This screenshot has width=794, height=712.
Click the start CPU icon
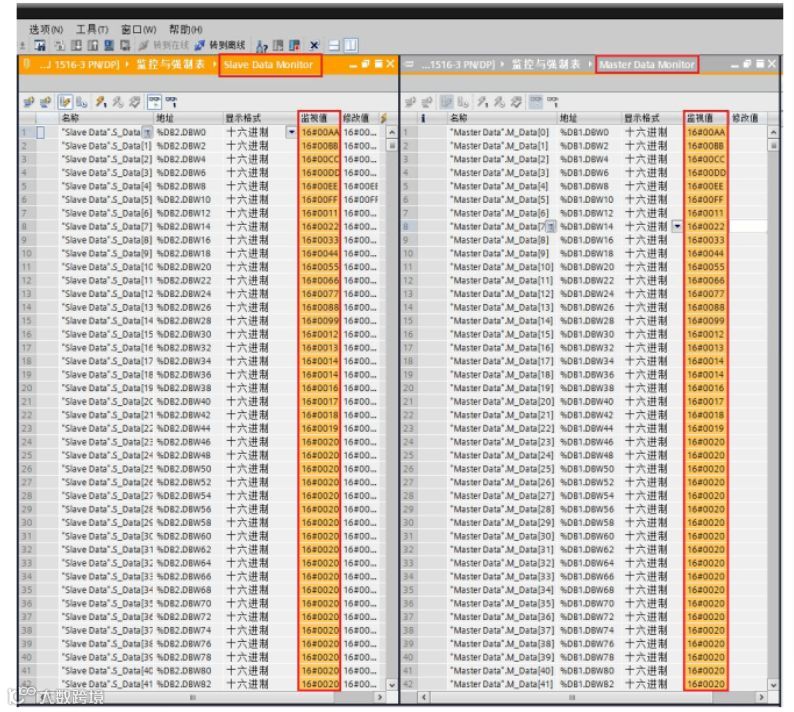pos(277,46)
